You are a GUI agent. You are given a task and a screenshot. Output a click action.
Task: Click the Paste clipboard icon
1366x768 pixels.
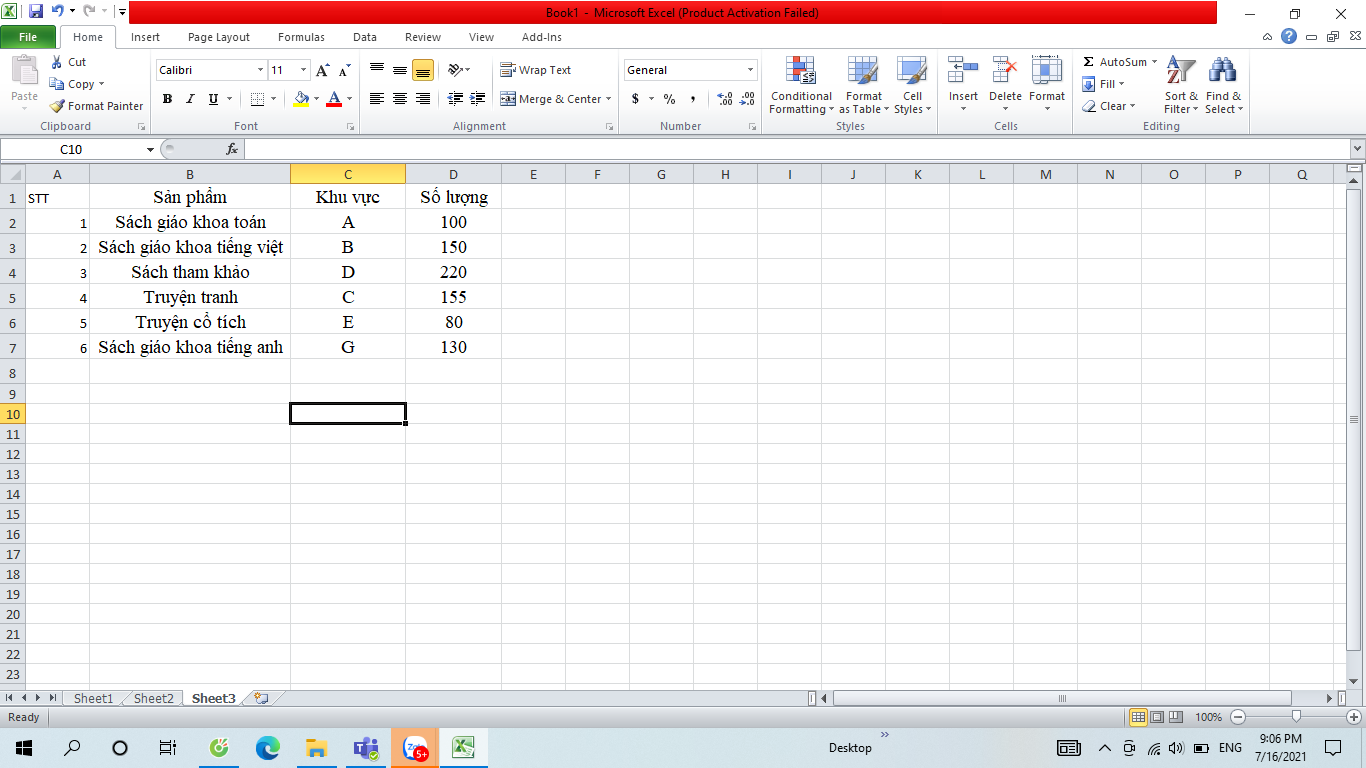[24, 72]
